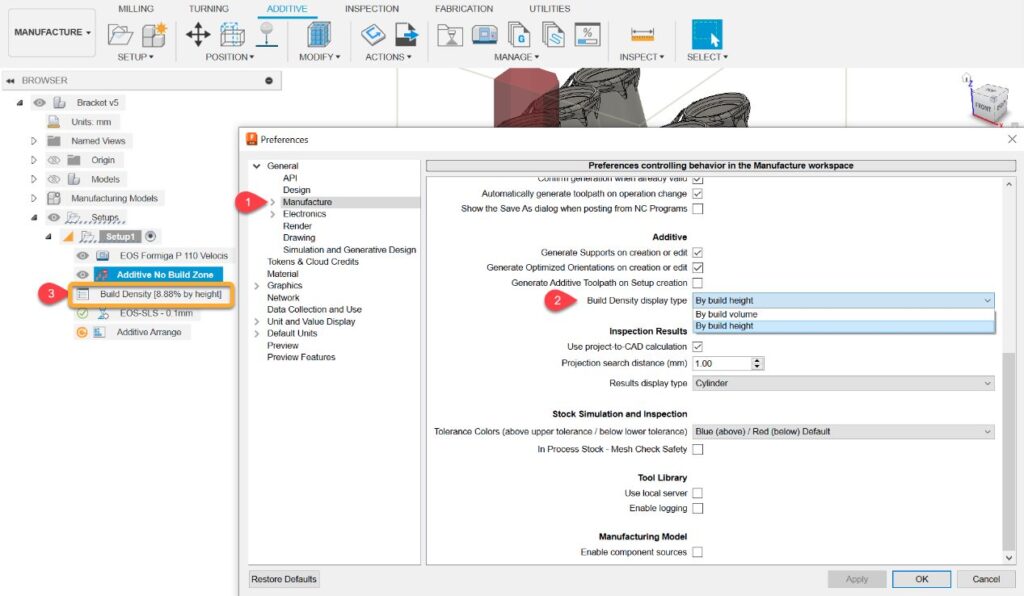Click the Restore Defaults button
The width and height of the screenshot is (1024, 596).
[283, 579]
